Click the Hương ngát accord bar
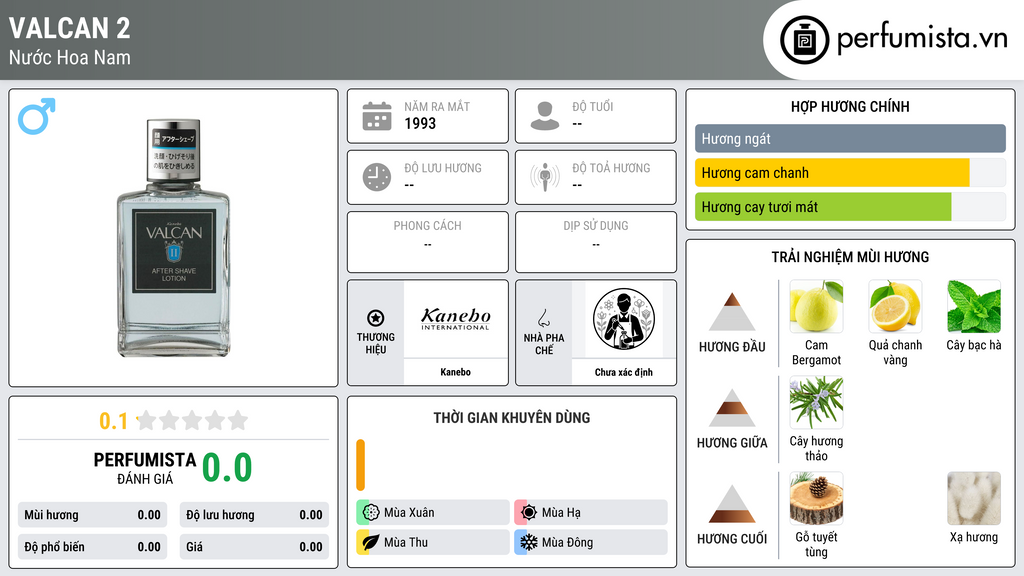The image size is (1024, 576). point(850,138)
